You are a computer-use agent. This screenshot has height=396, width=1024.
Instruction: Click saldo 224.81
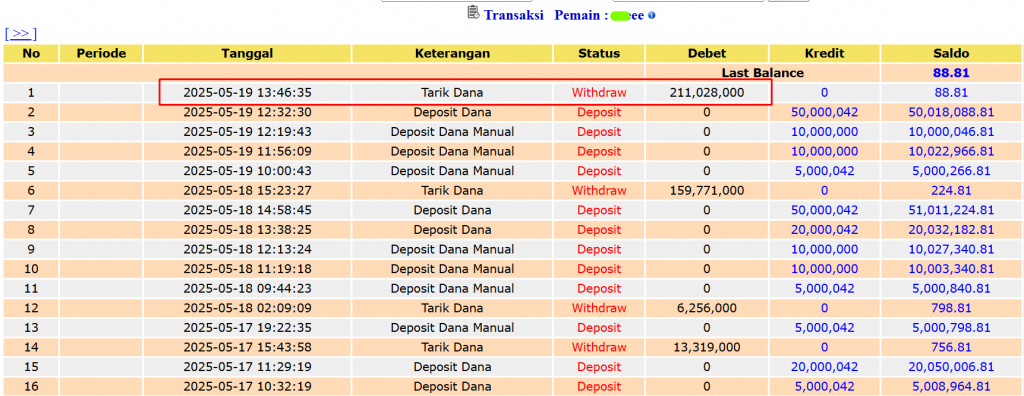click(951, 191)
